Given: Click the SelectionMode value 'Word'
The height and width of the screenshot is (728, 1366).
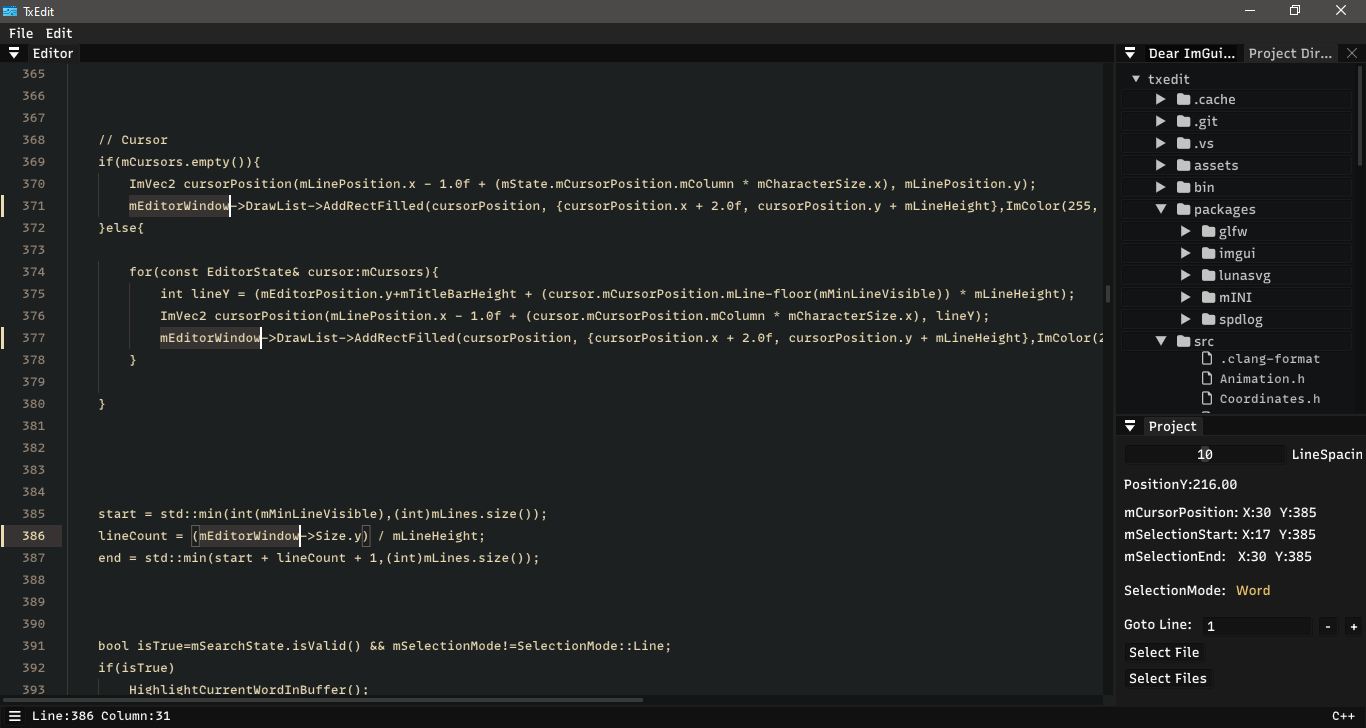Looking at the screenshot, I should [x=1253, y=590].
